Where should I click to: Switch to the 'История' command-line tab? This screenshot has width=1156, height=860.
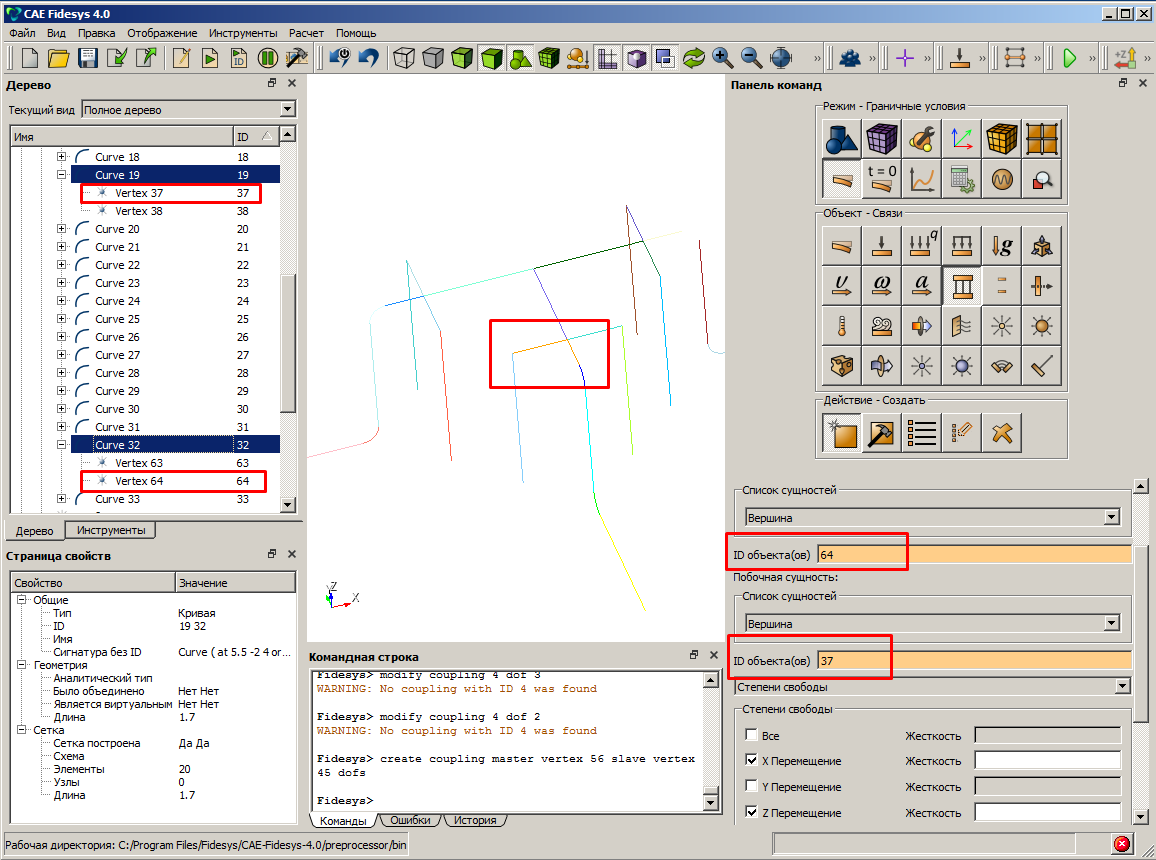(475, 820)
